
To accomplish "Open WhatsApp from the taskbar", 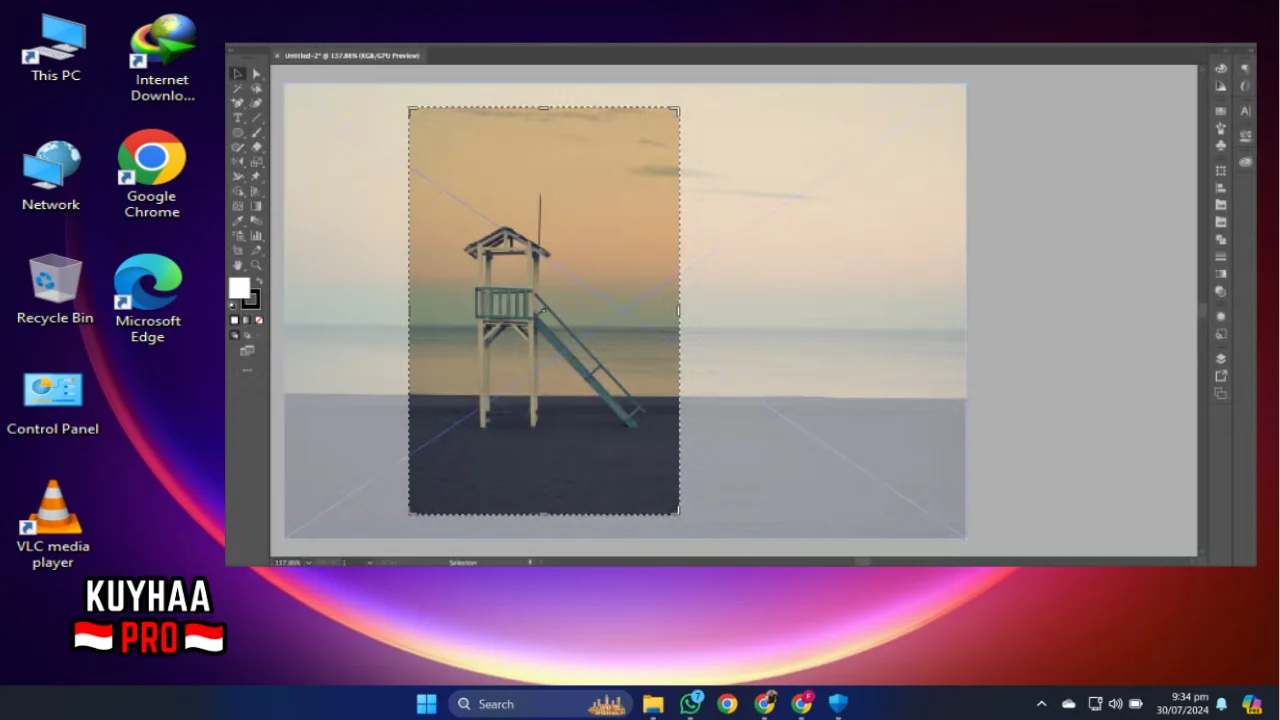I will [690, 704].
